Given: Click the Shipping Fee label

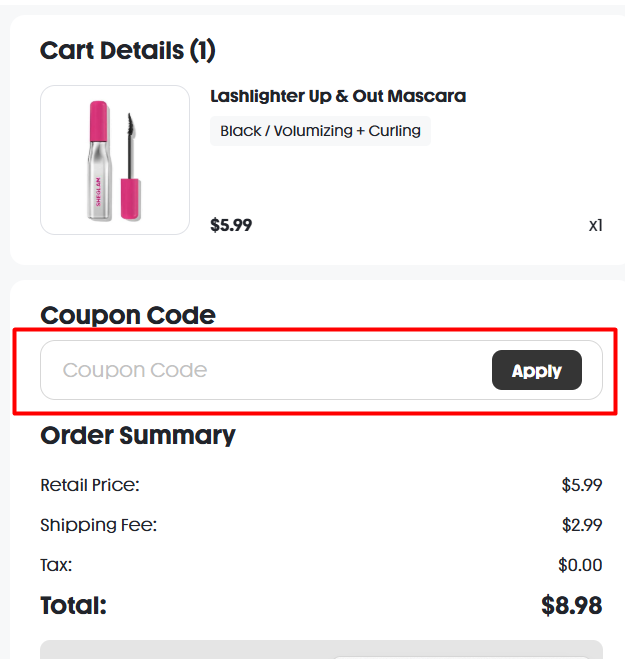Looking at the screenshot, I should (x=99, y=525).
